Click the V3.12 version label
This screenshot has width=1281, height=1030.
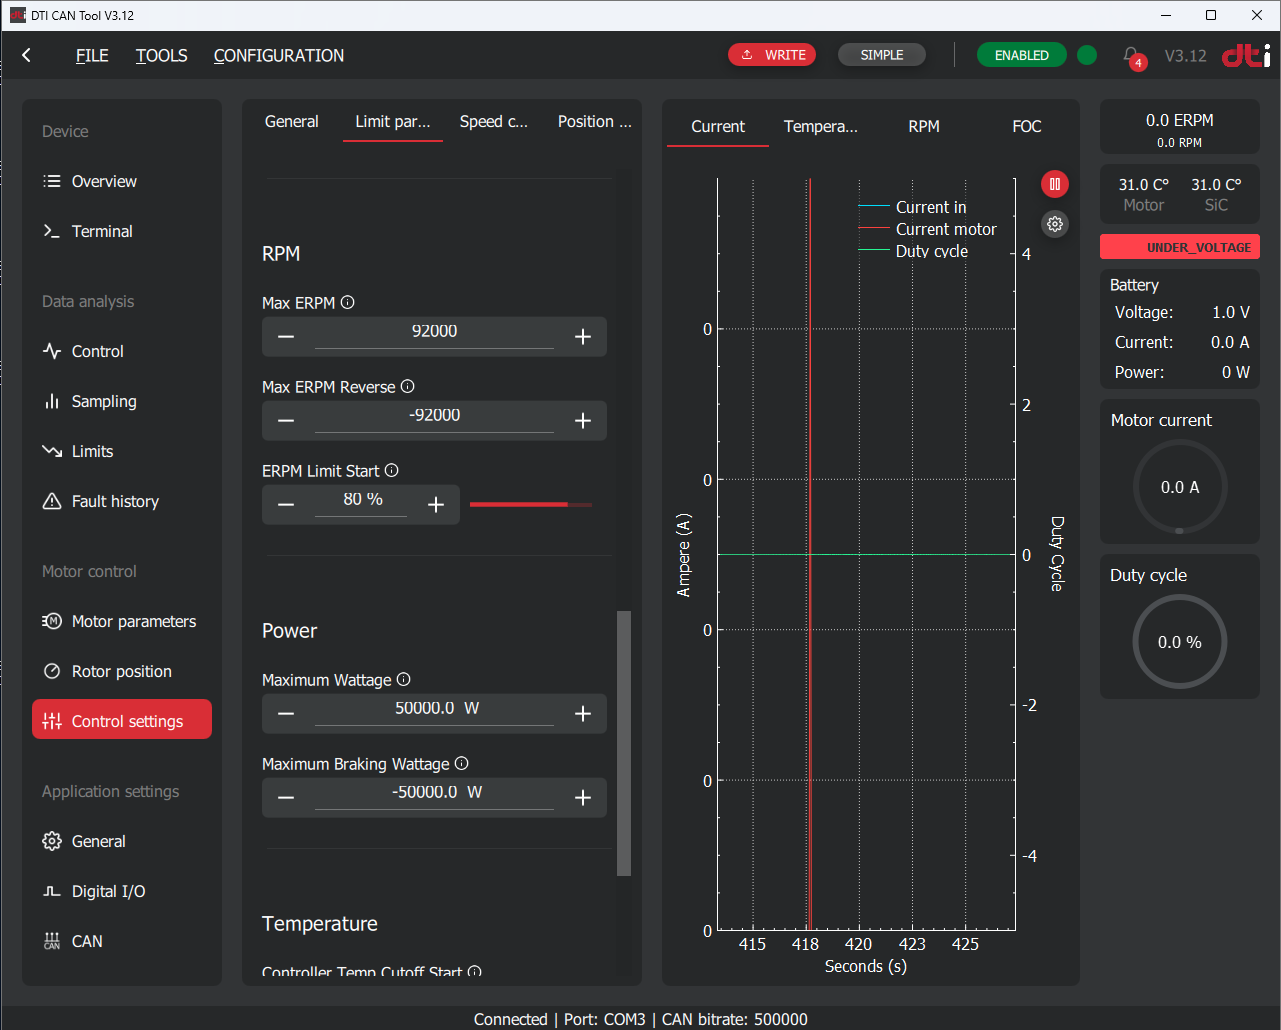pos(1185,56)
